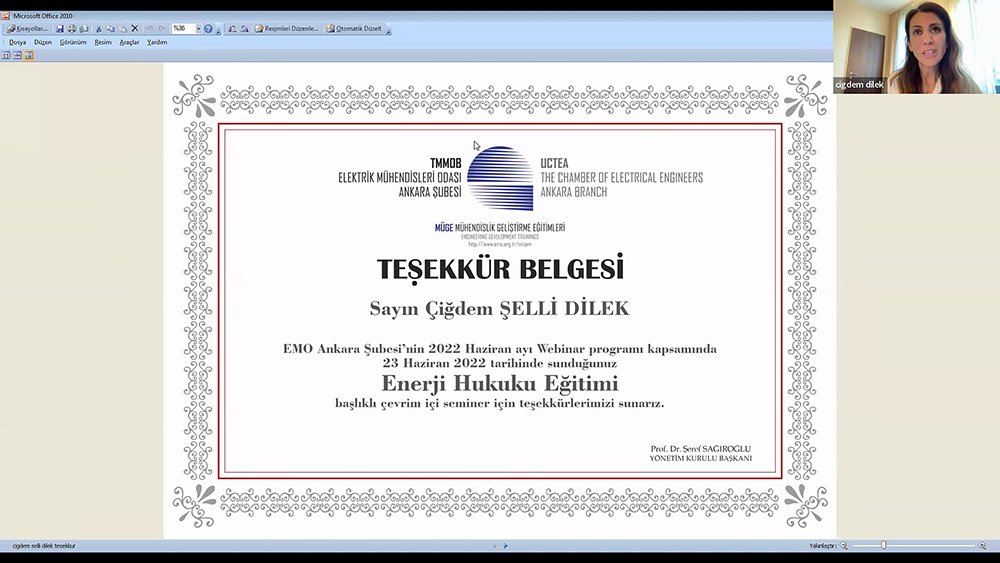The image size is (1000, 563).
Task: Click the mail send icon
Action: tap(84, 29)
